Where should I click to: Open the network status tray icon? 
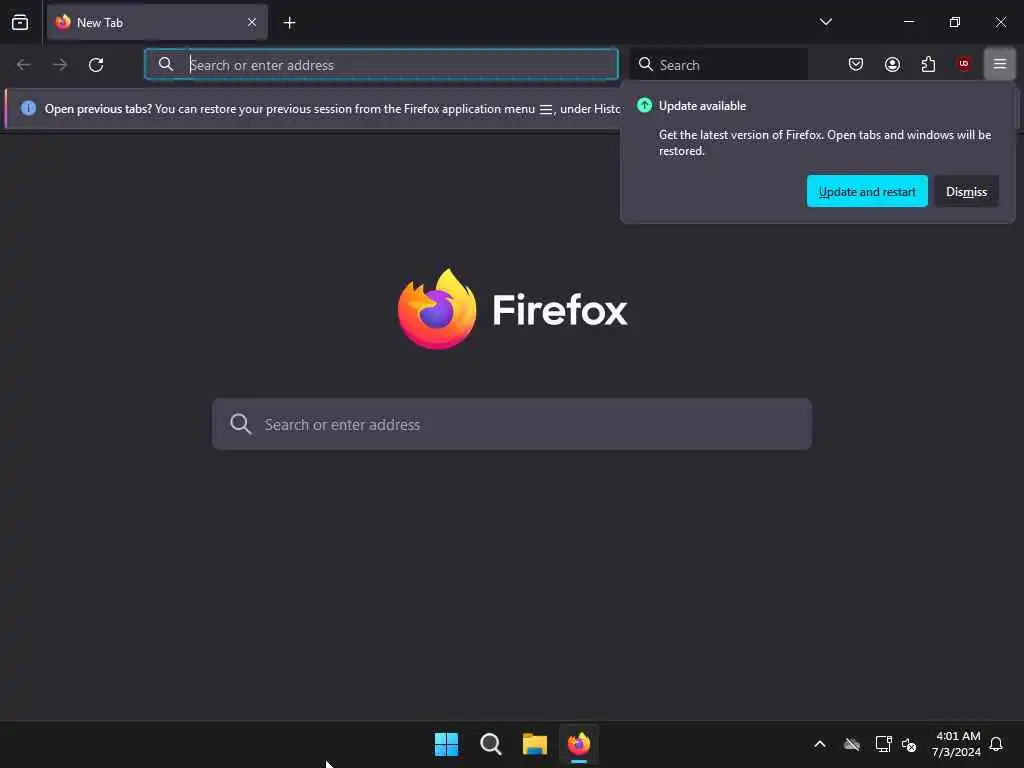tap(883, 744)
